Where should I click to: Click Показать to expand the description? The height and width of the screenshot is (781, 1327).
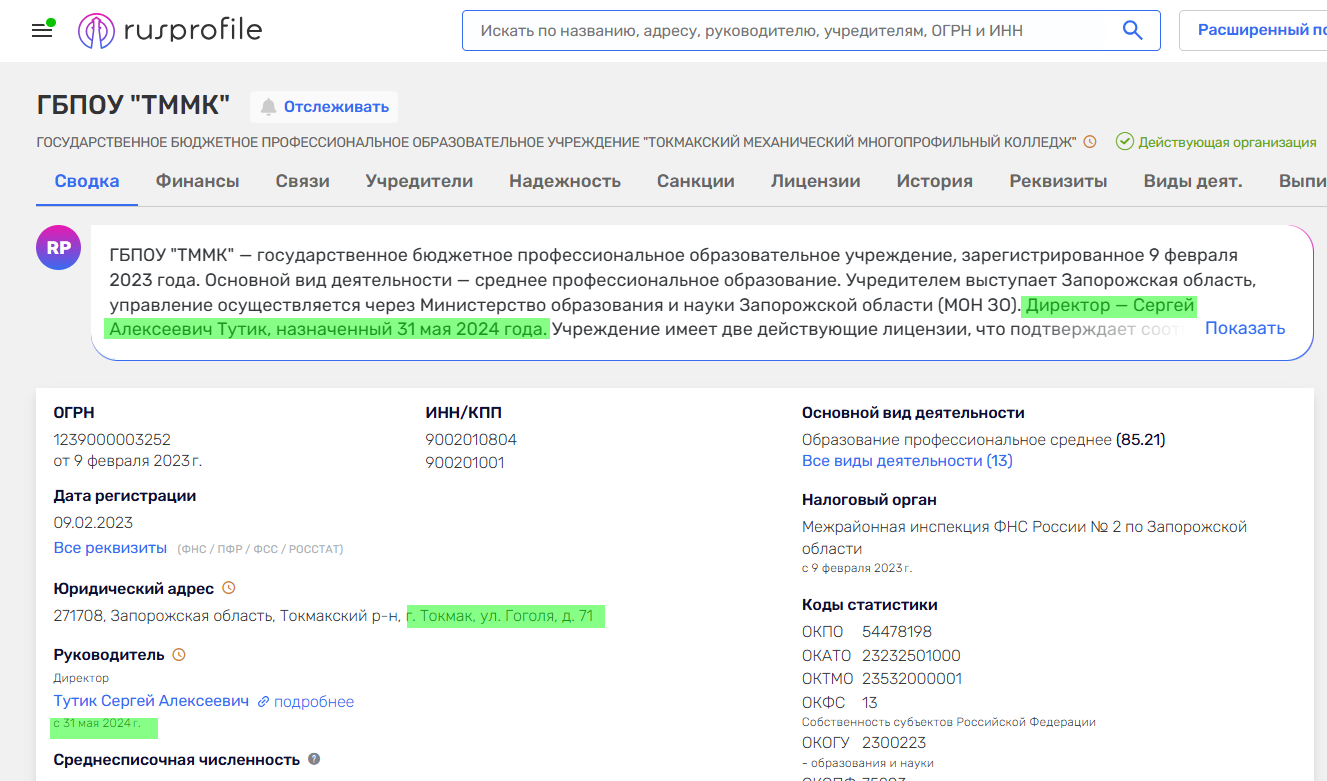(x=1244, y=327)
